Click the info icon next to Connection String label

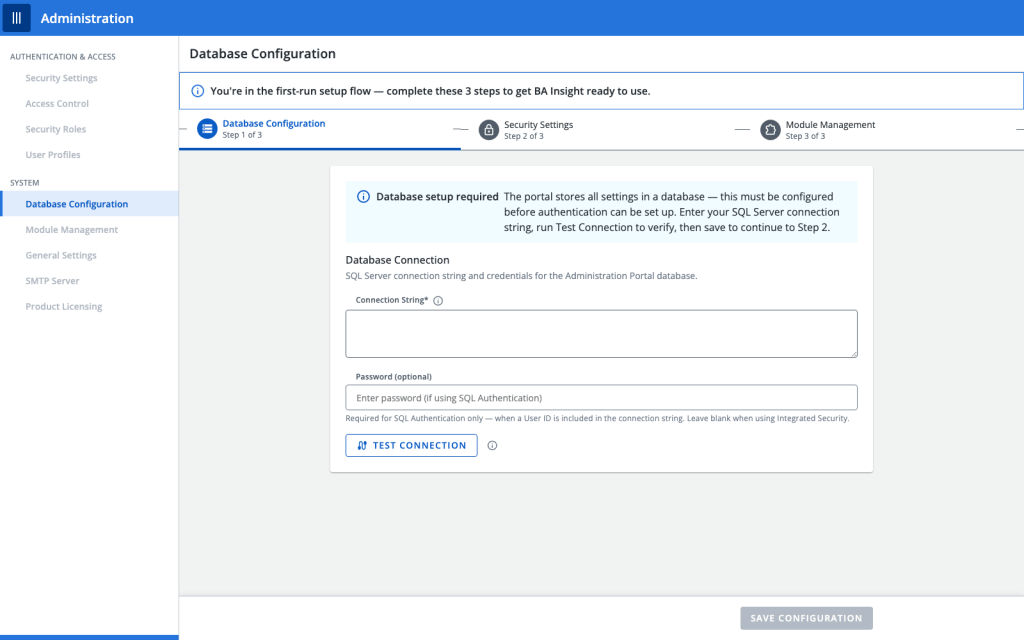438,301
